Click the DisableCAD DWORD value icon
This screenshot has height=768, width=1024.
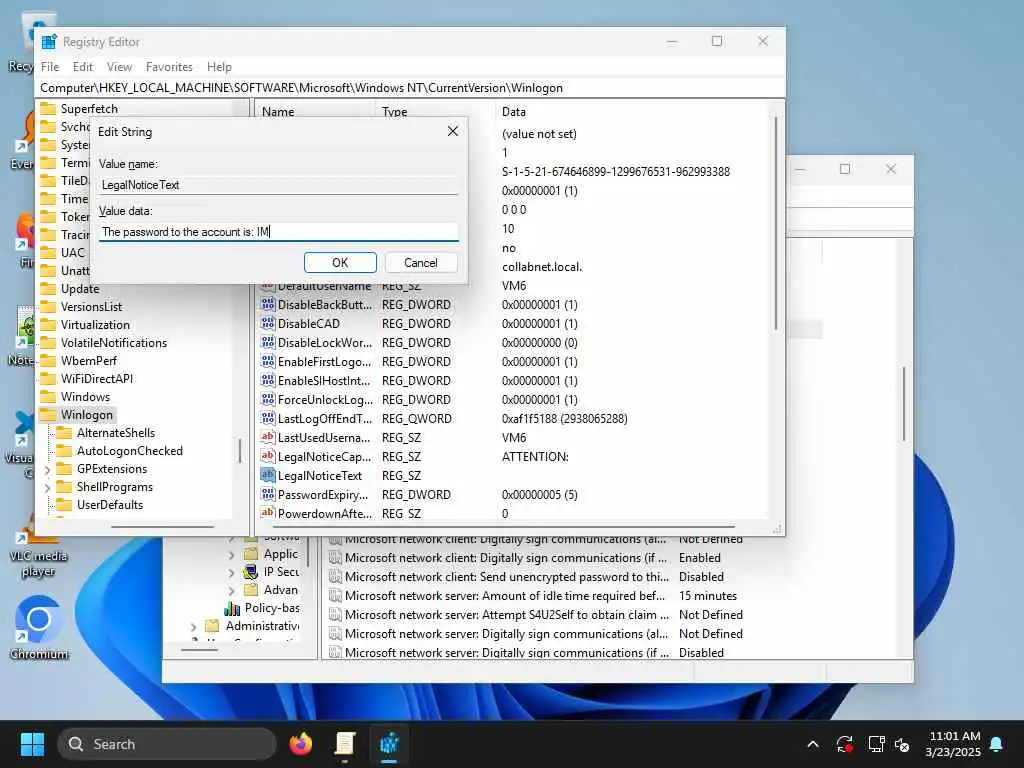[267, 323]
